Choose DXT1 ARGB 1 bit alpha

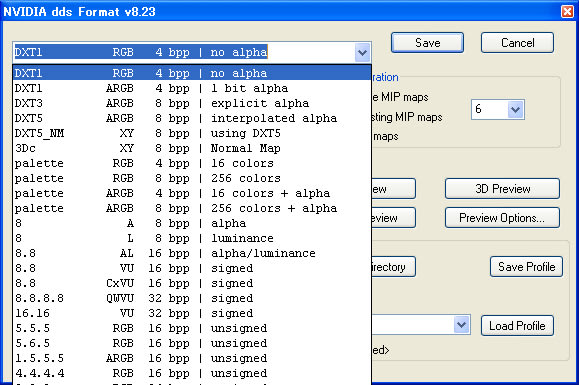(192, 88)
